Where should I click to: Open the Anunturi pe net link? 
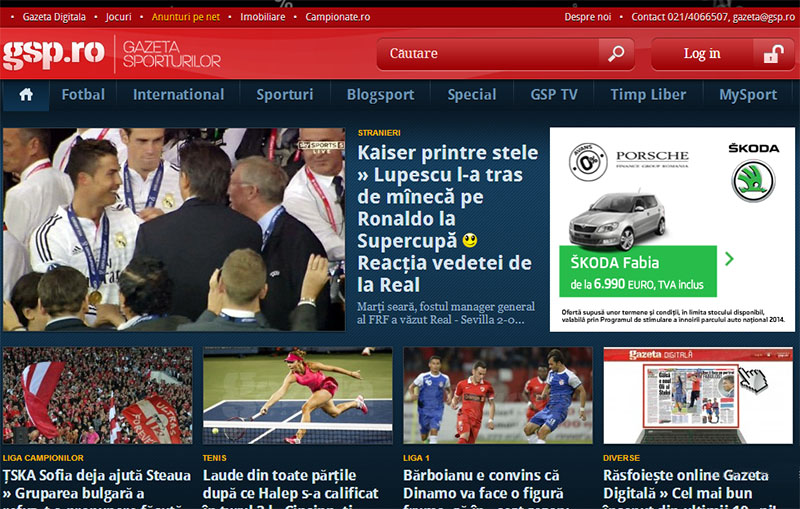point(186,17)
